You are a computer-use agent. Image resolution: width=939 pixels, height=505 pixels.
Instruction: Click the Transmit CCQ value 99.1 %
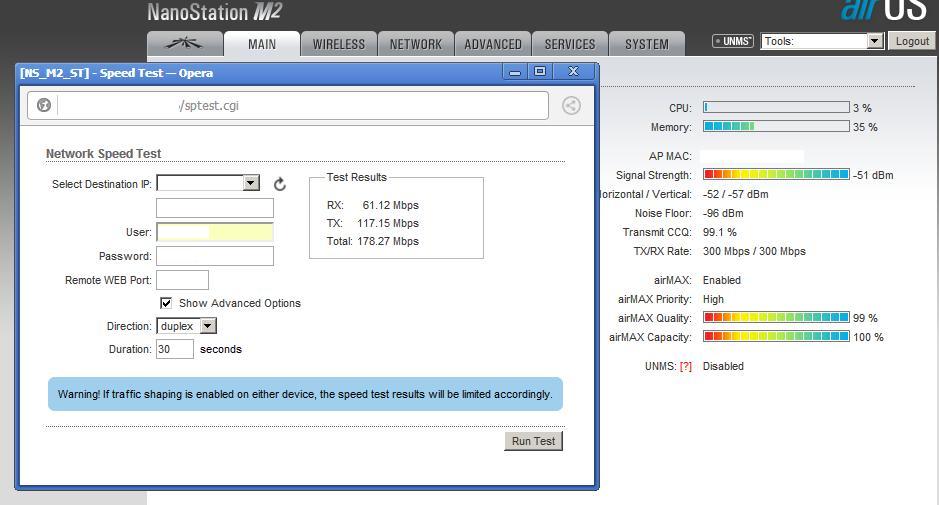click(720, 232)
